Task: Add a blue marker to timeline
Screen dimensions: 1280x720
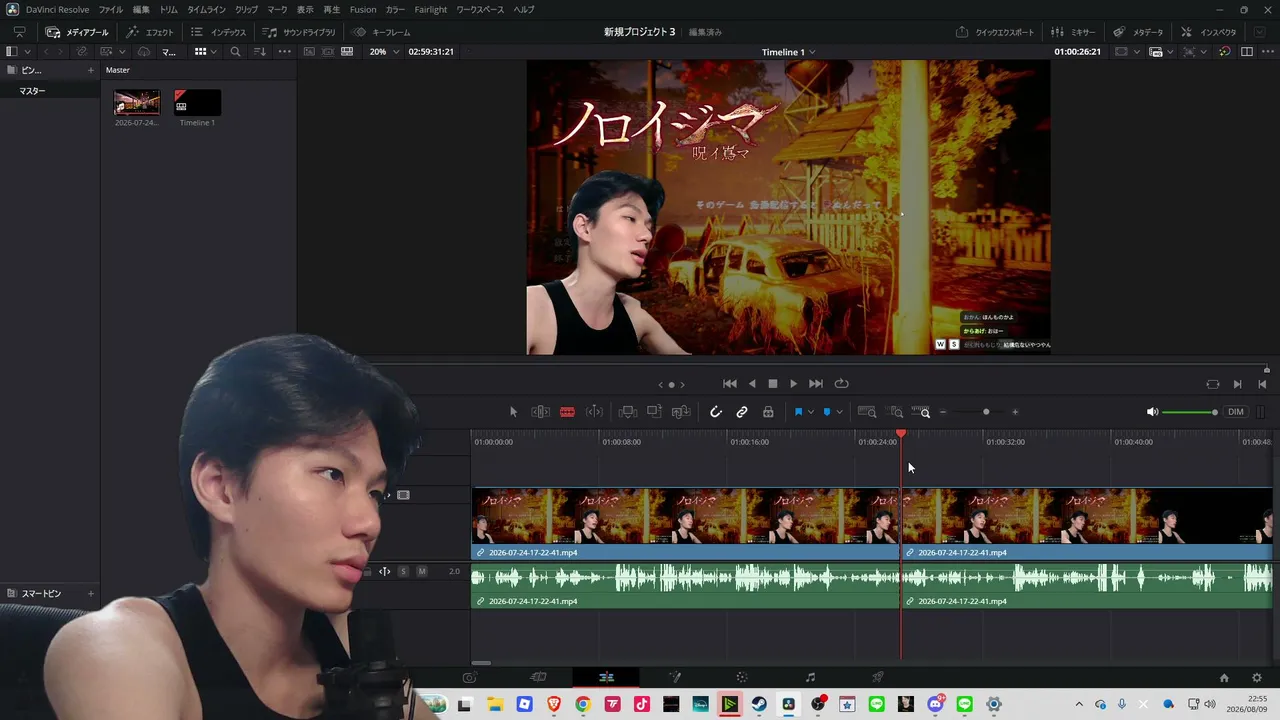Action: pyautogui.click(x=827, y=412)
